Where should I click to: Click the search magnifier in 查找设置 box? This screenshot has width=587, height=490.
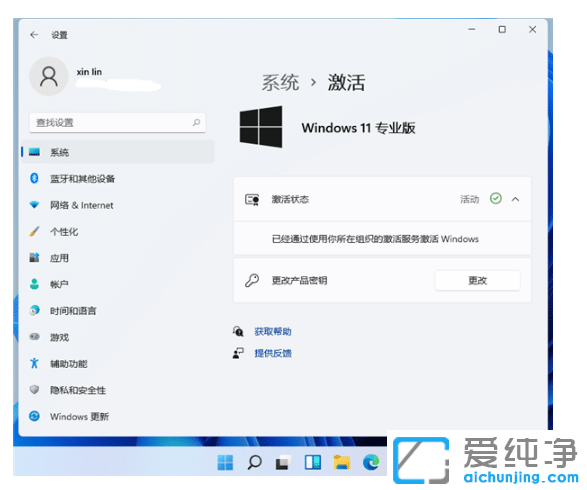pos(196,122)
